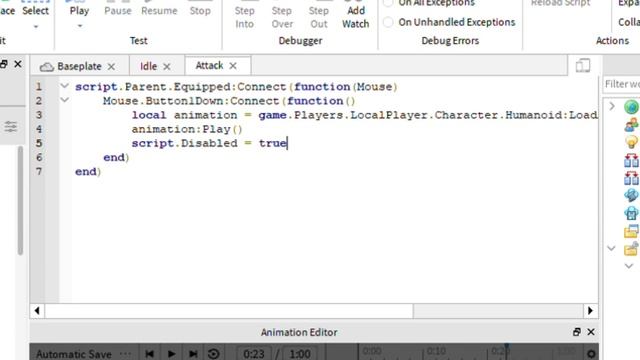The width and height of the screenshot is (640, 360).
Task: Open Animation Editor gear settings
Action: tap(591, 353)
